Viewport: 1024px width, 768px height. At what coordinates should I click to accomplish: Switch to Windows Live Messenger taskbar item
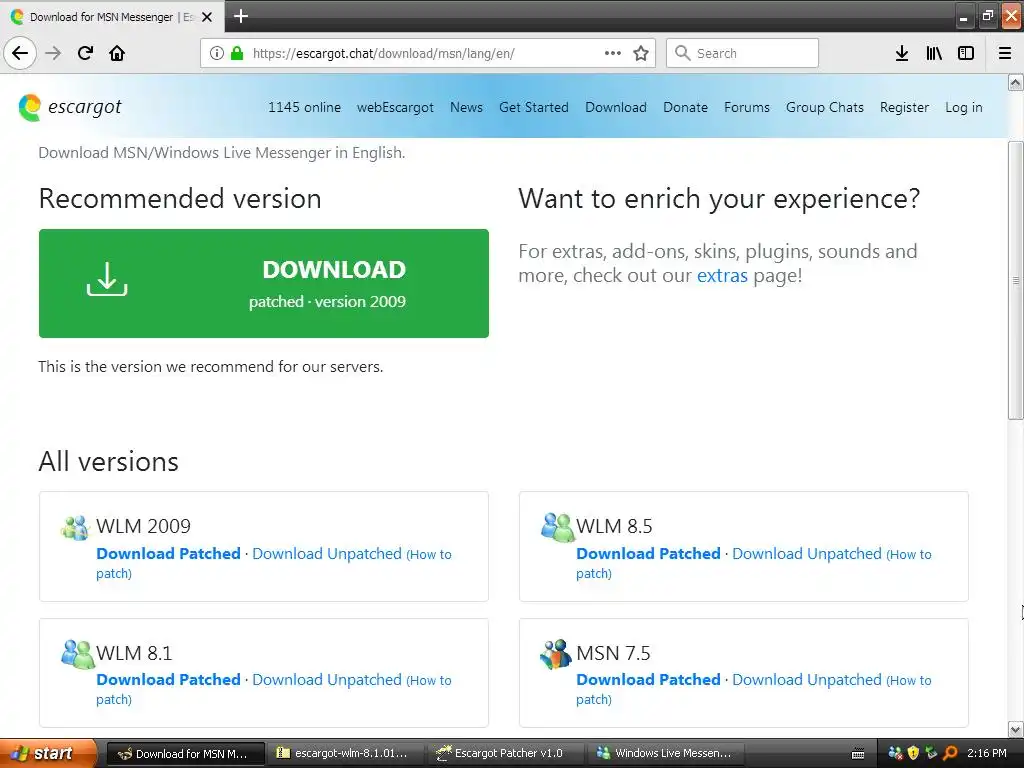[665, 754]
